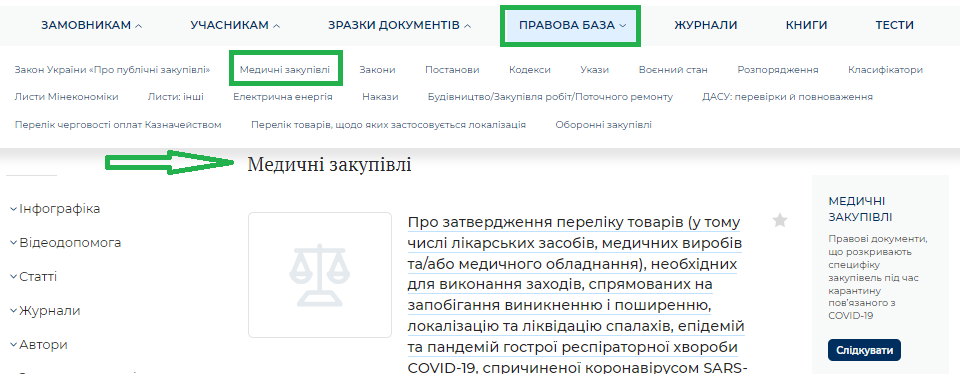Click the scales document thumbnail
The width and height of the screenshot is (960, 374).
(320, 275)
